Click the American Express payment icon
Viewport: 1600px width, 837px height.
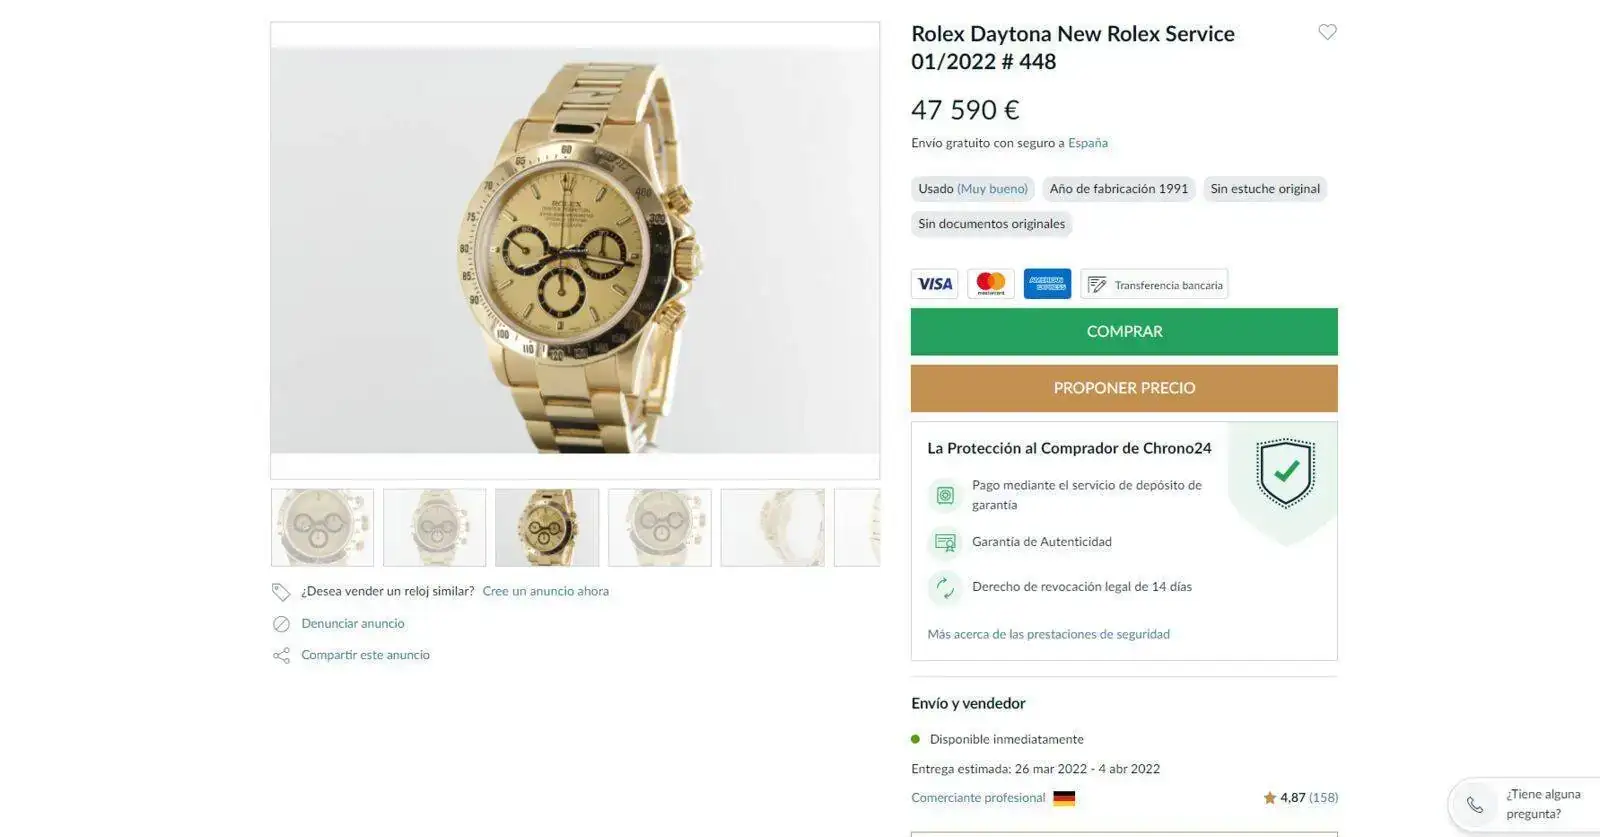tap(1047, 284)
